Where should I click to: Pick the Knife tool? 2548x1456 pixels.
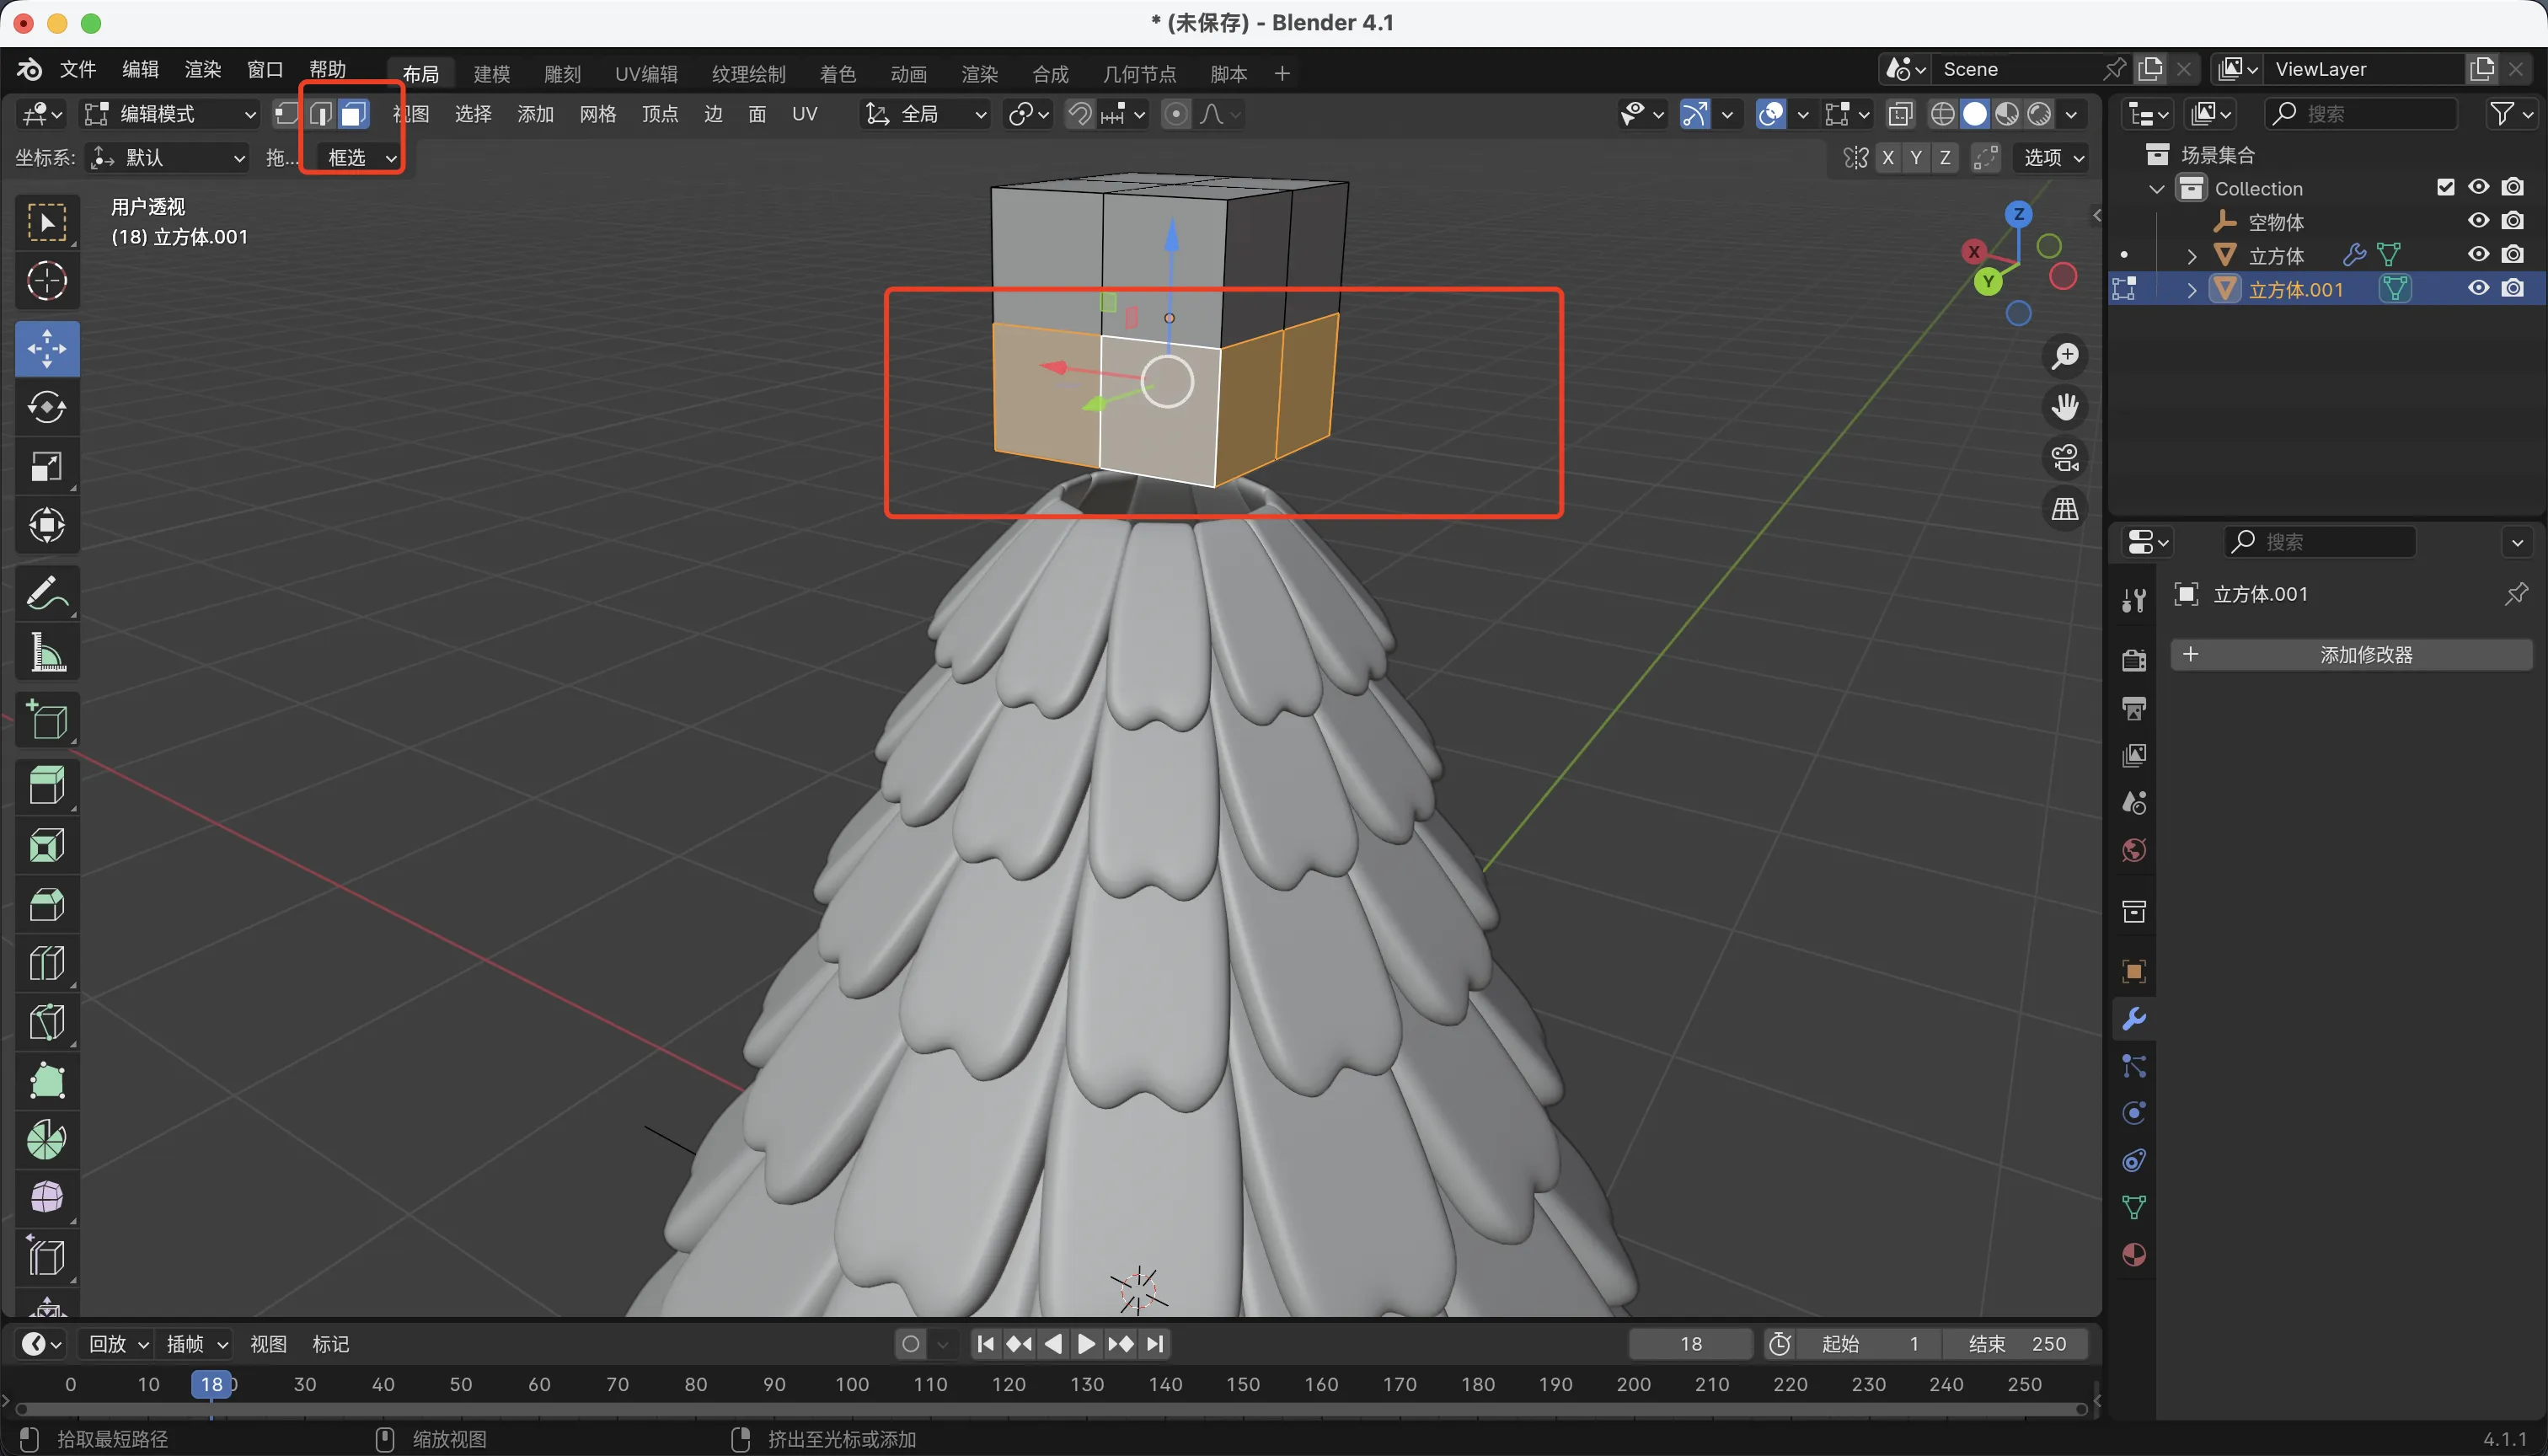click(47, 1022)
